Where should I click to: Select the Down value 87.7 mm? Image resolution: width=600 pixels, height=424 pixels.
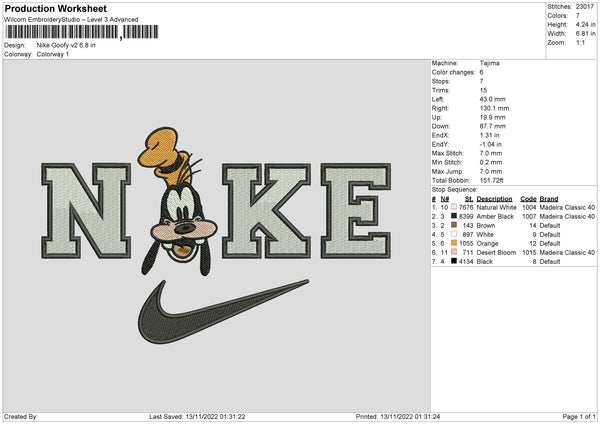pyautogui.click(x=492, y=126)
